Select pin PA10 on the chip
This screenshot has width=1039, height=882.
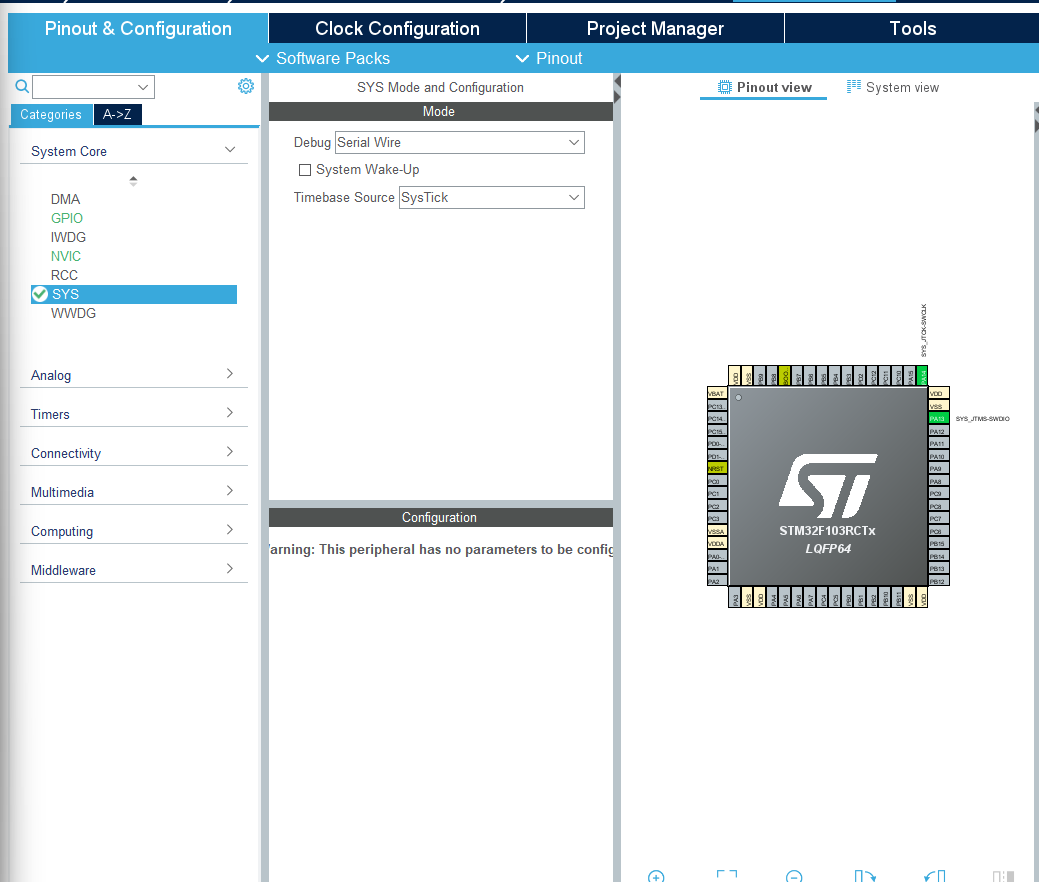[x=938, y=457]
